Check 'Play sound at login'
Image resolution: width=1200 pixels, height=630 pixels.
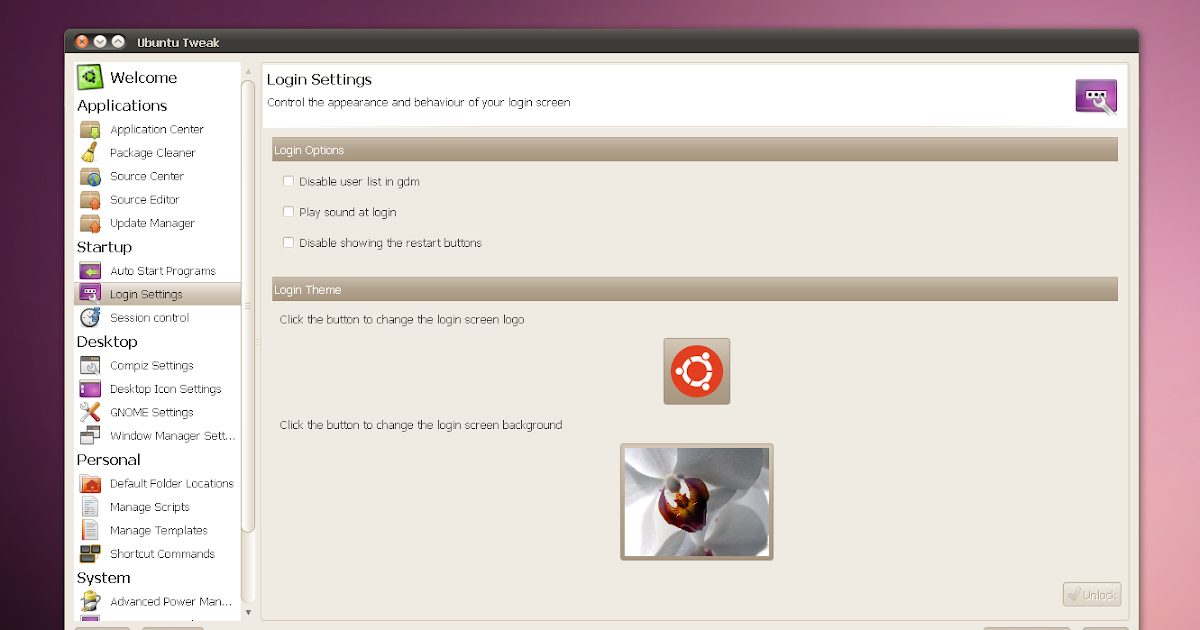[288, 212]
